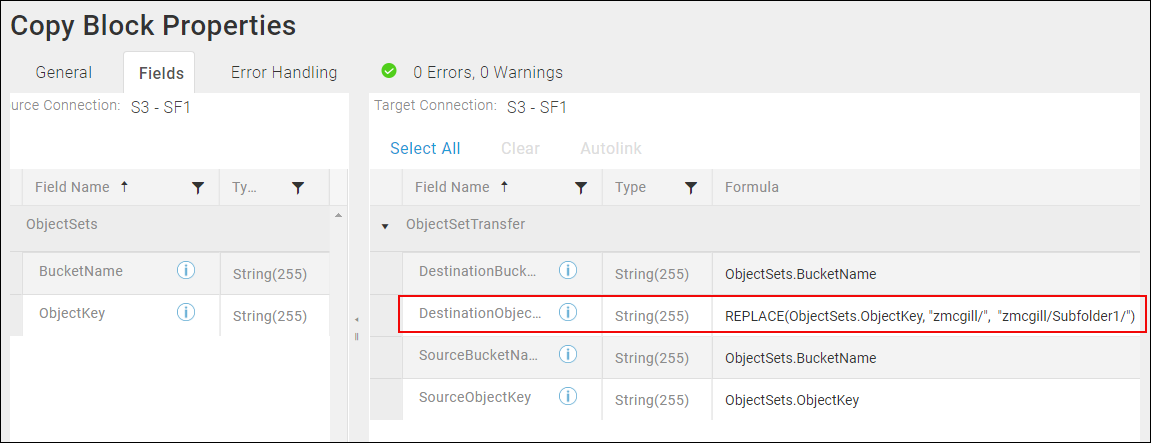The image size is (1151, 443).
Task: View info icon beside SourceObjectKey field
Action: coord(567,397)
